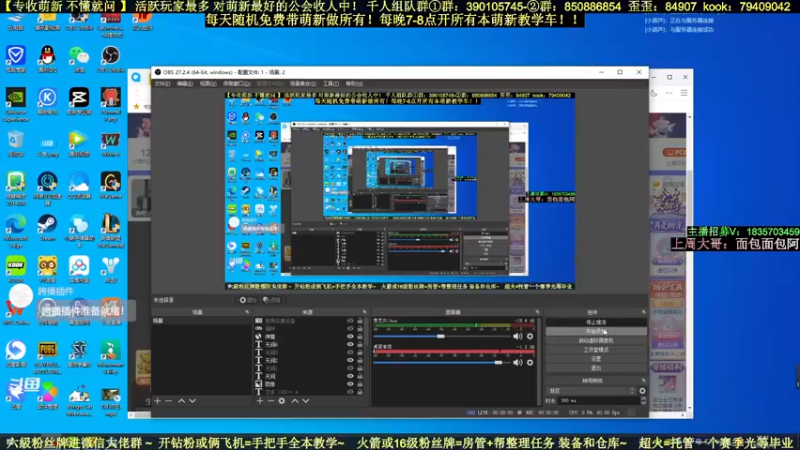Image resolution: width=800 pixels, height=450 pixels.
Task: Select the 弹幕 source row
Action: tap(304, 337)
